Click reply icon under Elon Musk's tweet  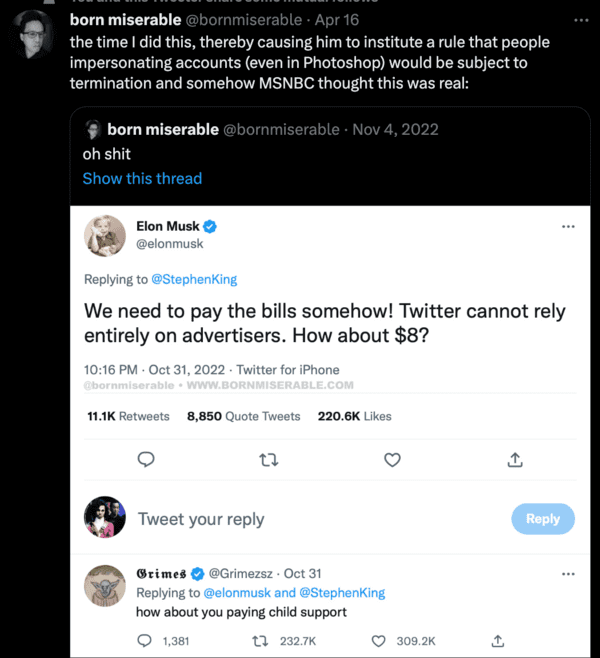[x=146, y=460]
